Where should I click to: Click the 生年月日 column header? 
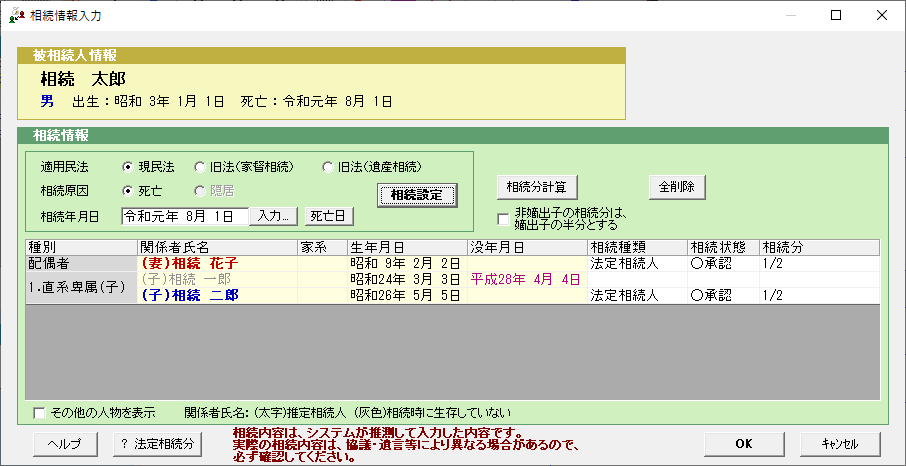point(407,247)
